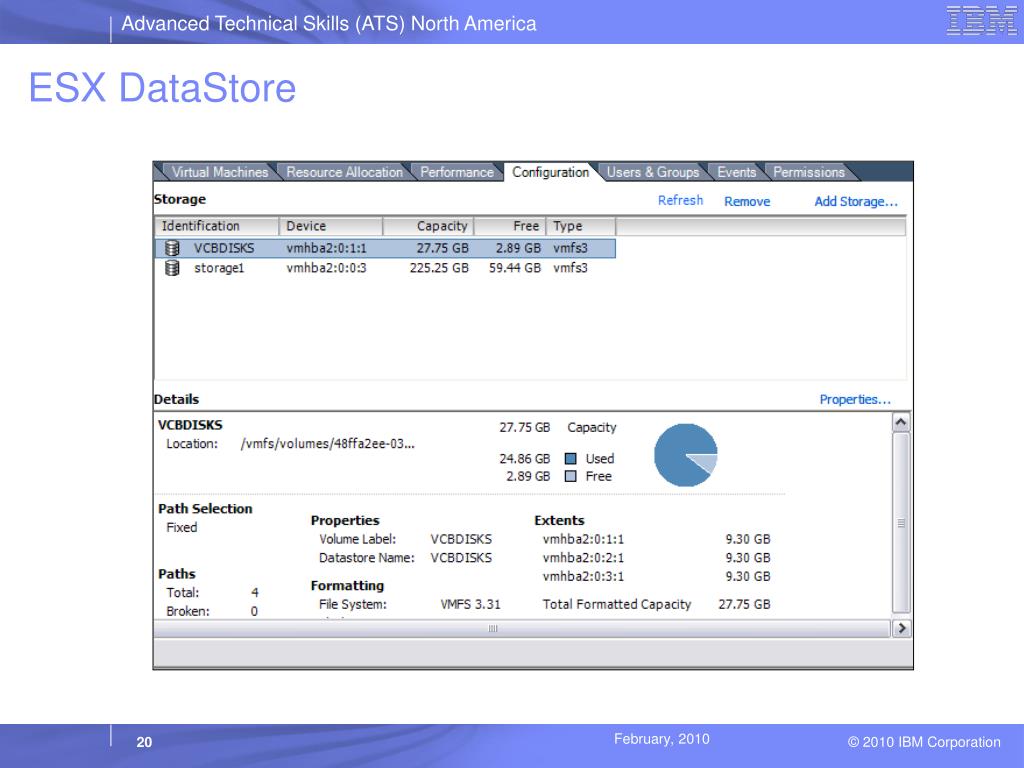Sort by the Identification column header

point(216,226)
